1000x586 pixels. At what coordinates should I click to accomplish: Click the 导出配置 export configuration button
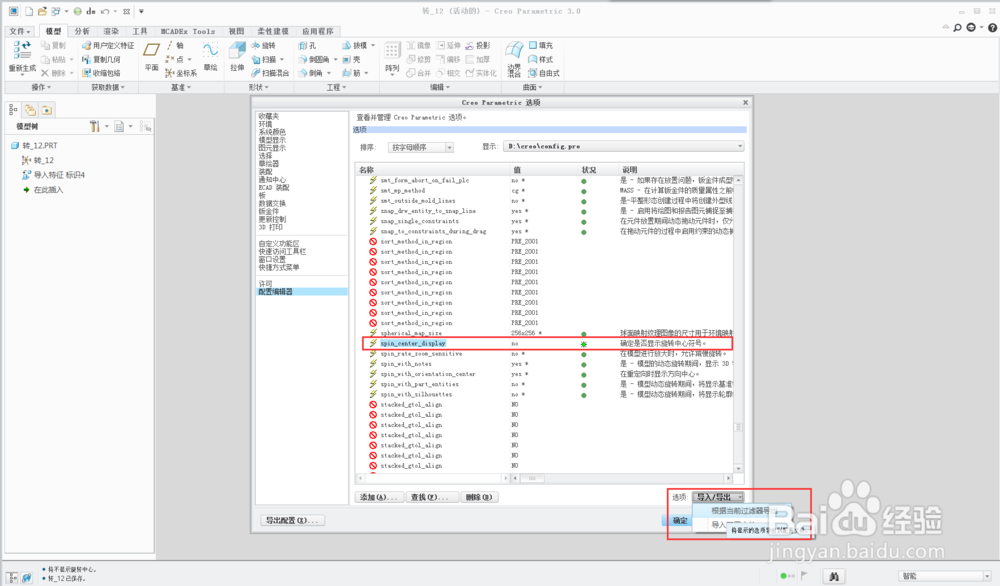292,520
